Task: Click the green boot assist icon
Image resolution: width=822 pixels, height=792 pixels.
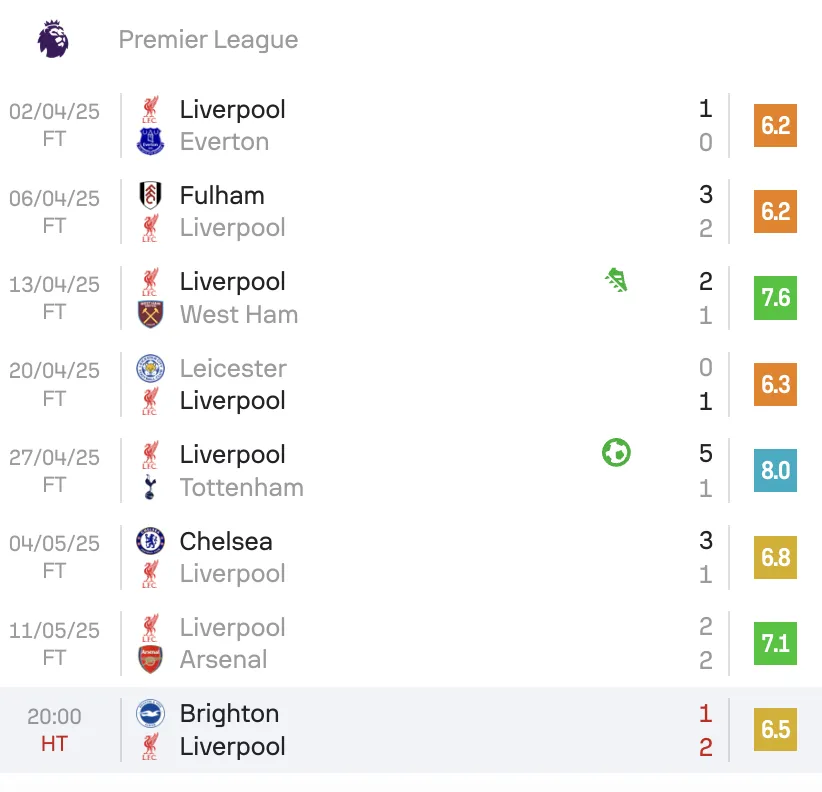Action: pos(616,281)
